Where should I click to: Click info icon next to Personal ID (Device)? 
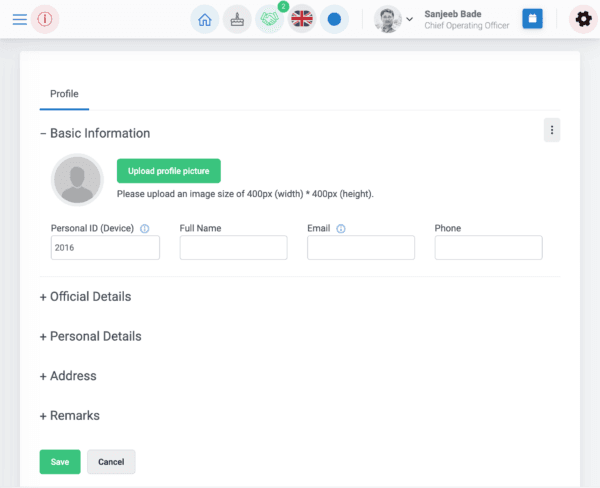click(x=145, y=228)
